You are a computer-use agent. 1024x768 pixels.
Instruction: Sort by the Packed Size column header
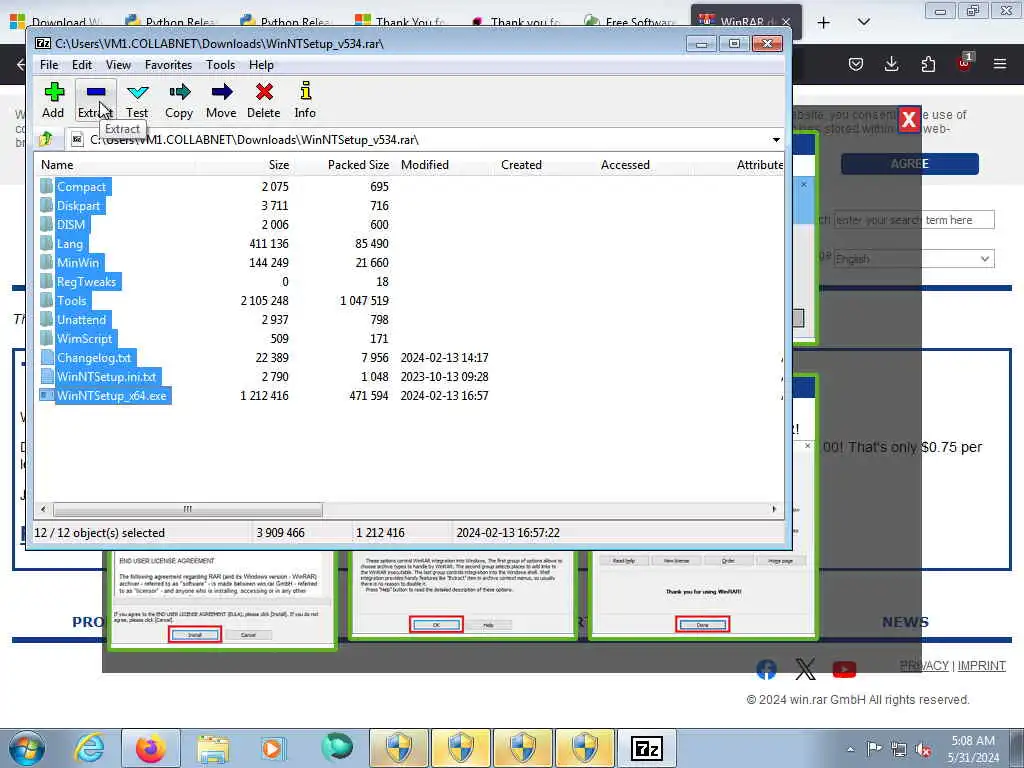pos(359,165)
